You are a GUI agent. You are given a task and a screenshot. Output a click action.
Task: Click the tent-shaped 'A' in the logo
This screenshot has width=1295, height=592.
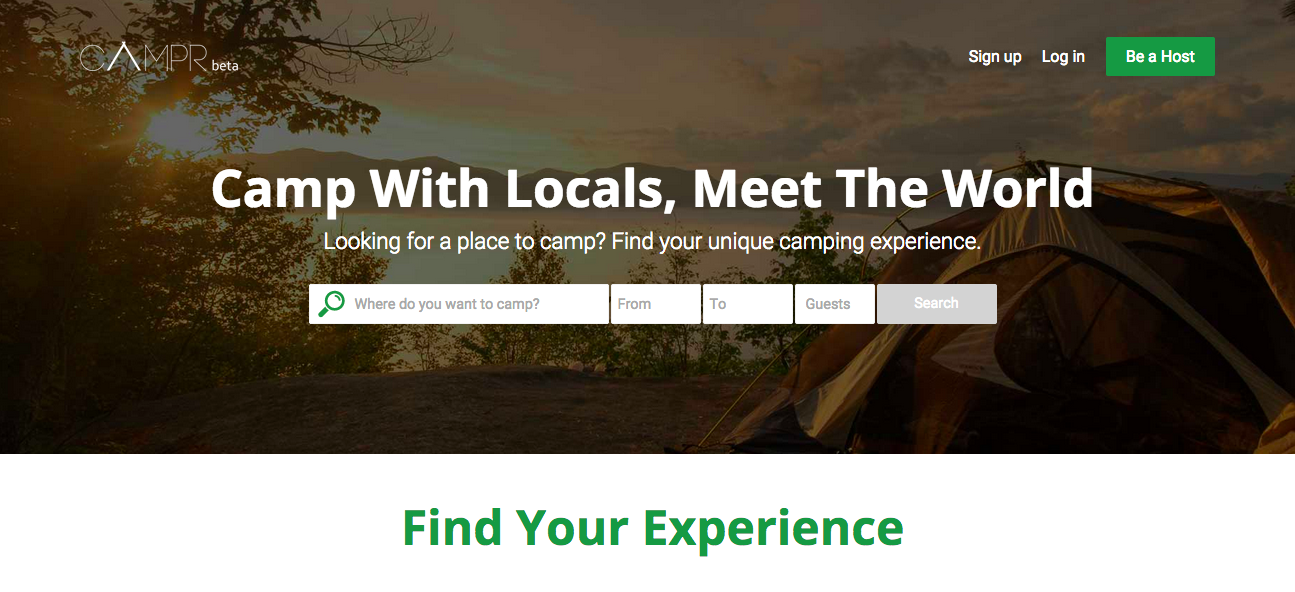pos(123,58)
